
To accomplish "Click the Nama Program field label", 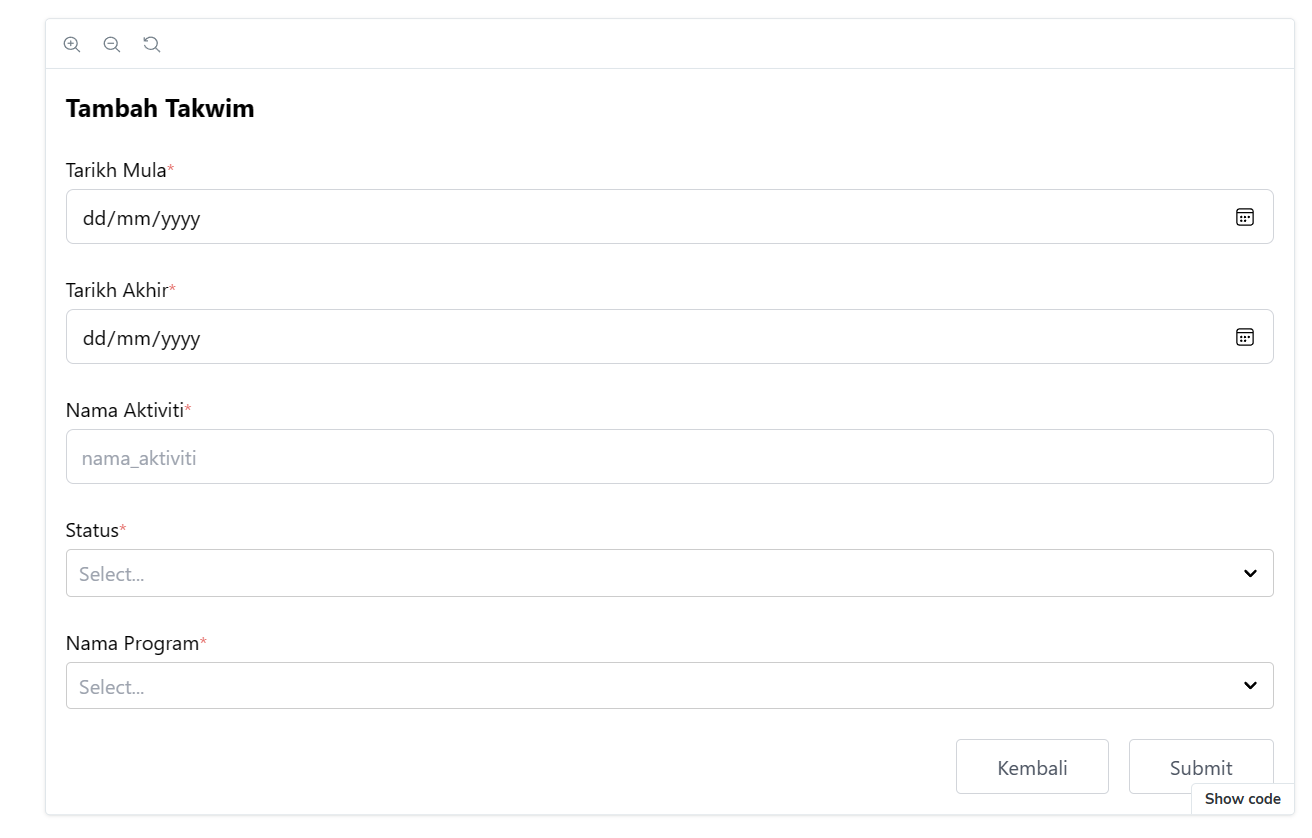I will [x=132, y=643].
